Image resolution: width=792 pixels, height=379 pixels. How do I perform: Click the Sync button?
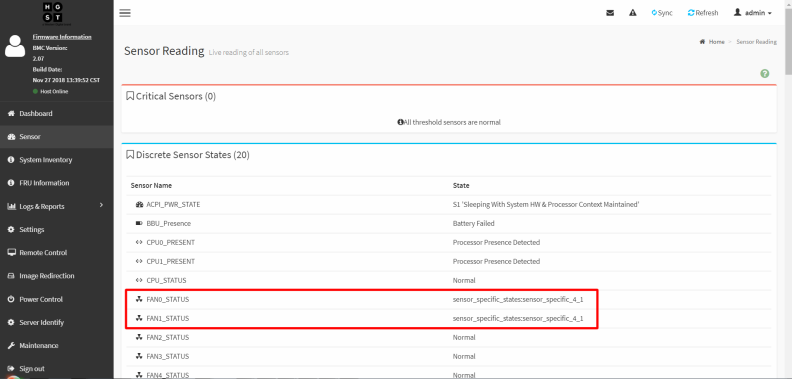click(x=662, y=13)
